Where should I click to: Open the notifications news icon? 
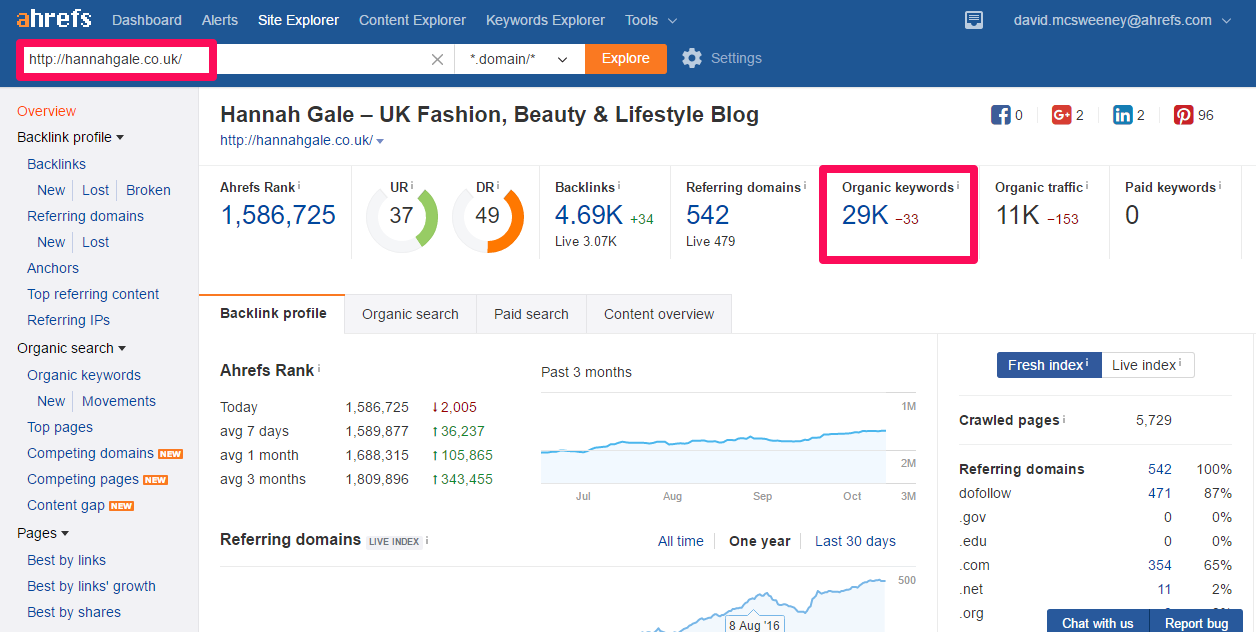tap(974, 20)
